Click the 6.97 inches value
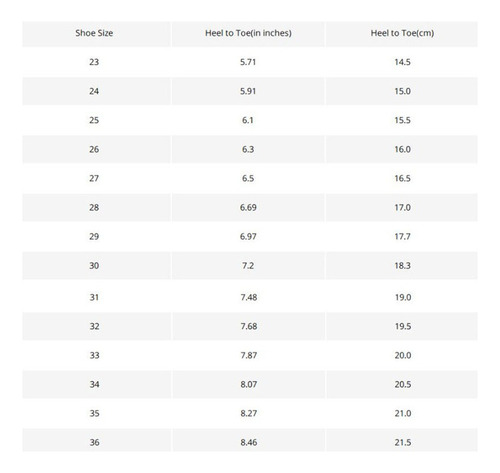 click(x=248, y=236)
